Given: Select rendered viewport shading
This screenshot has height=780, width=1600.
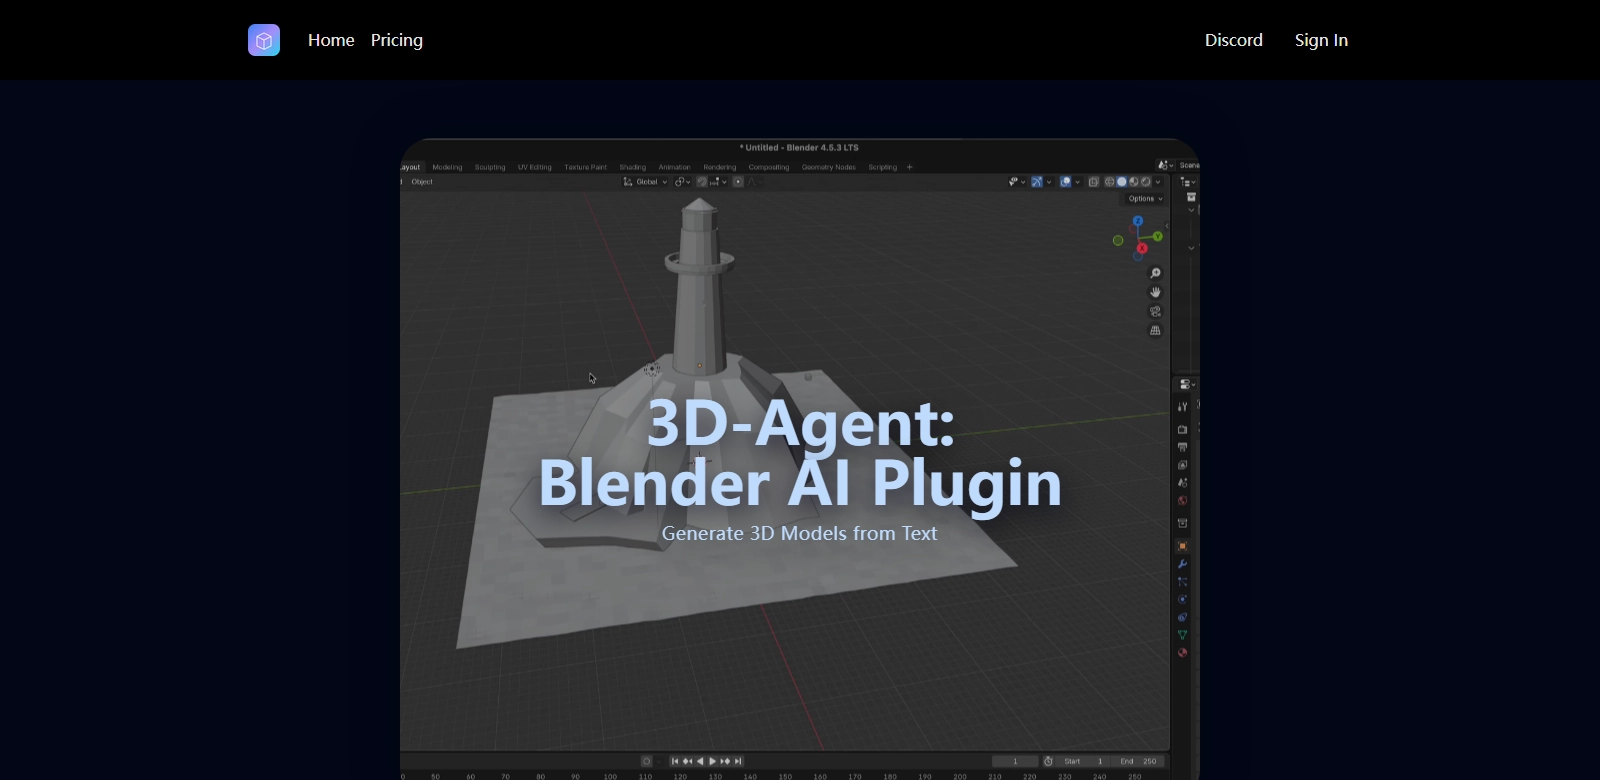Looking at the screenshot, I should click(x=1145, y=182).
